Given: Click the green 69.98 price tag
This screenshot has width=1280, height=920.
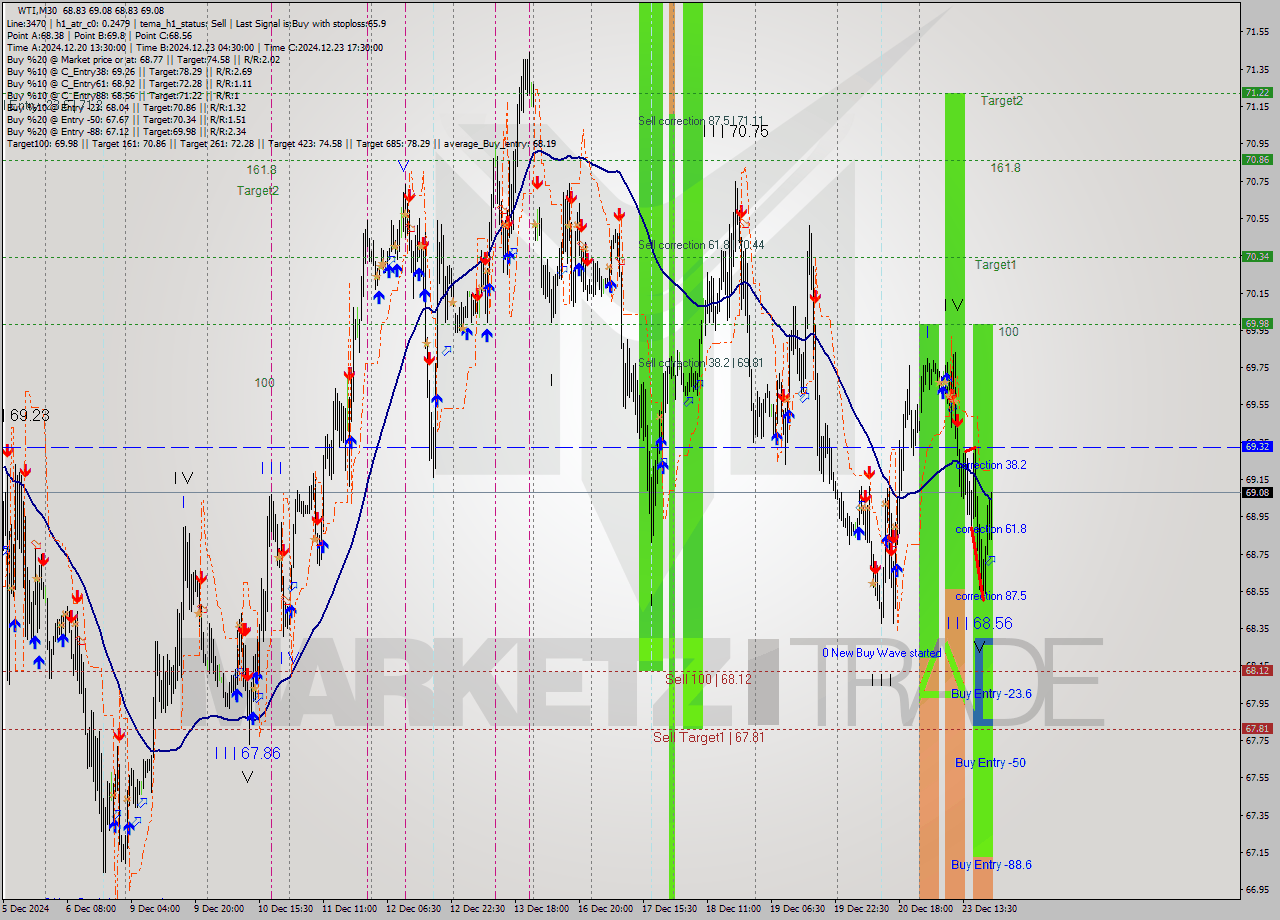Looking at the screenshot, I should point(1257,323).
